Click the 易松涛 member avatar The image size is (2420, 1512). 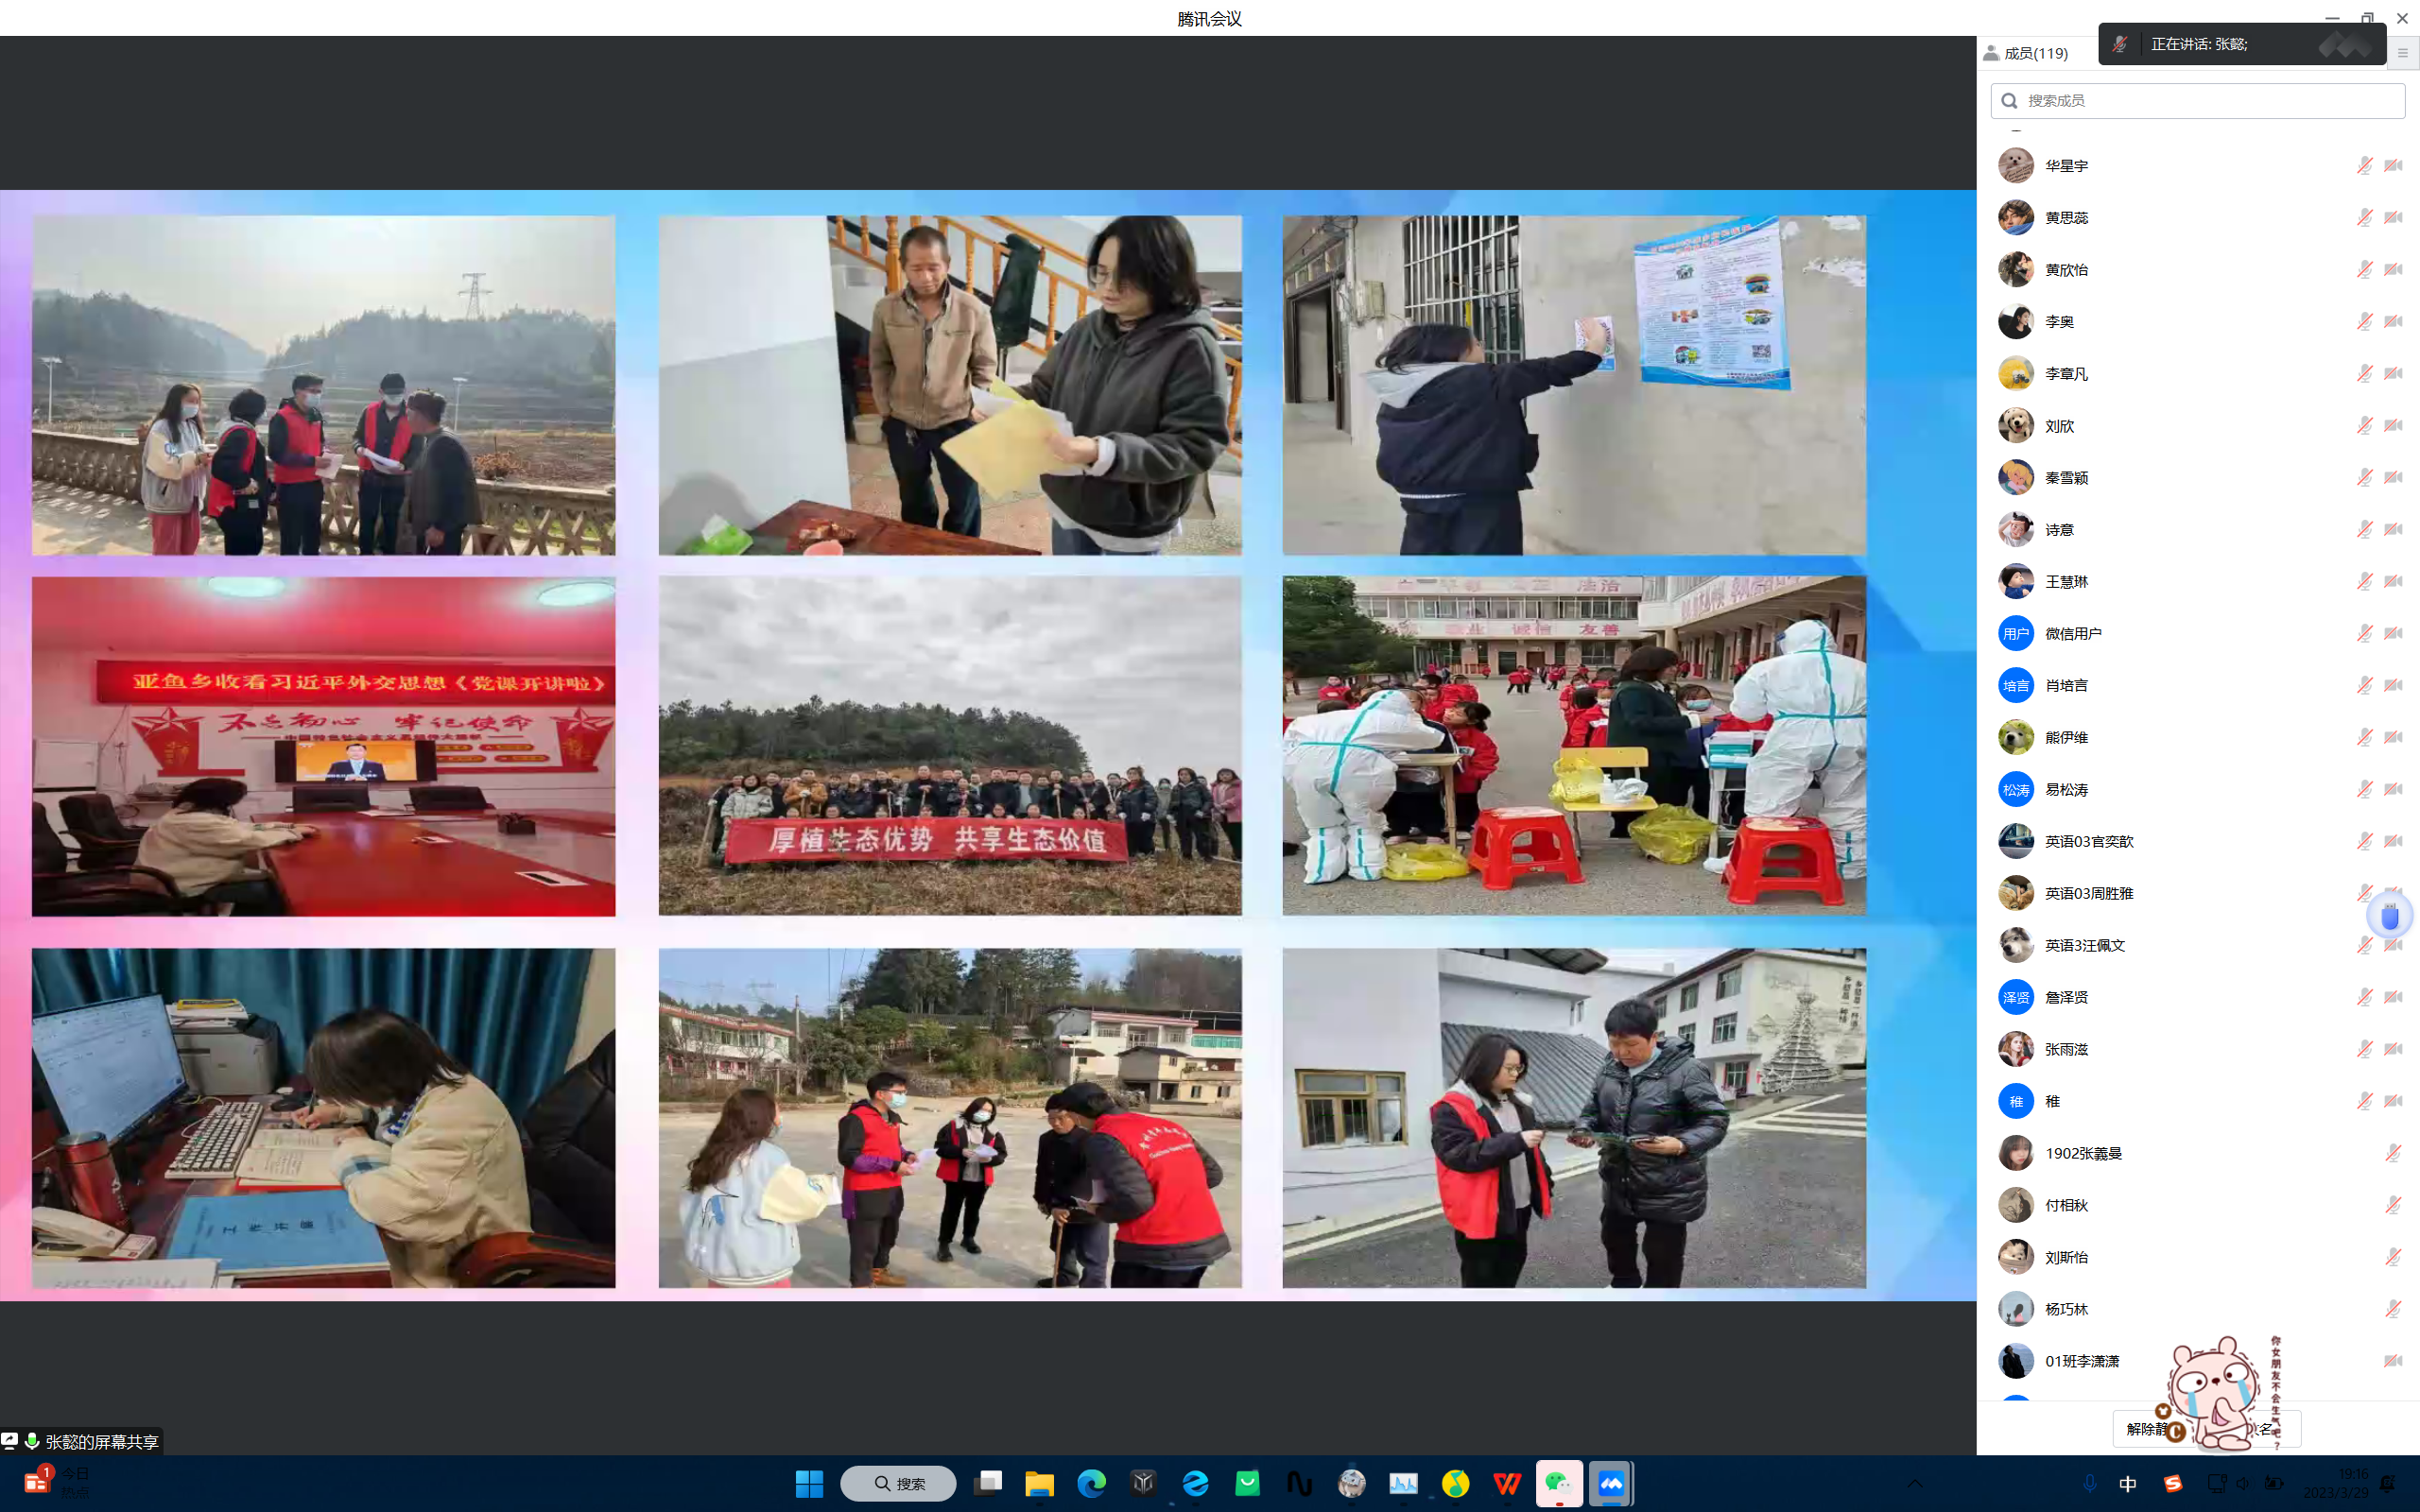2015,789
